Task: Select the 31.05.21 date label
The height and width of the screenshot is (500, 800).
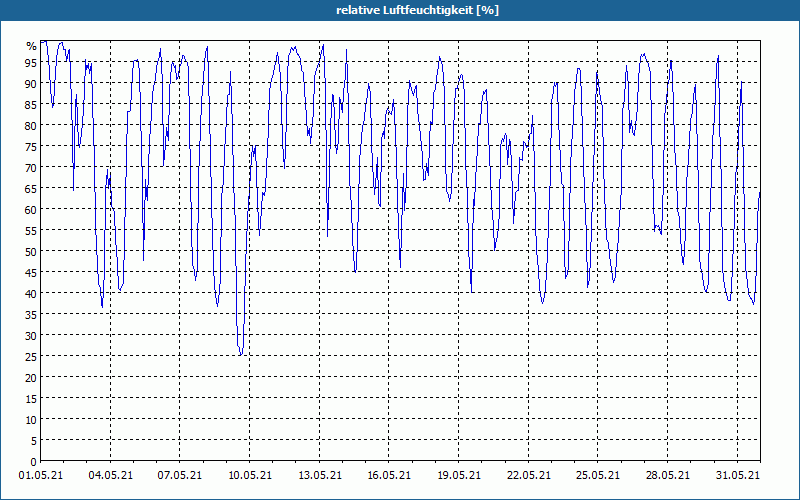Action: pyautogui.click(x=737, y=475)
